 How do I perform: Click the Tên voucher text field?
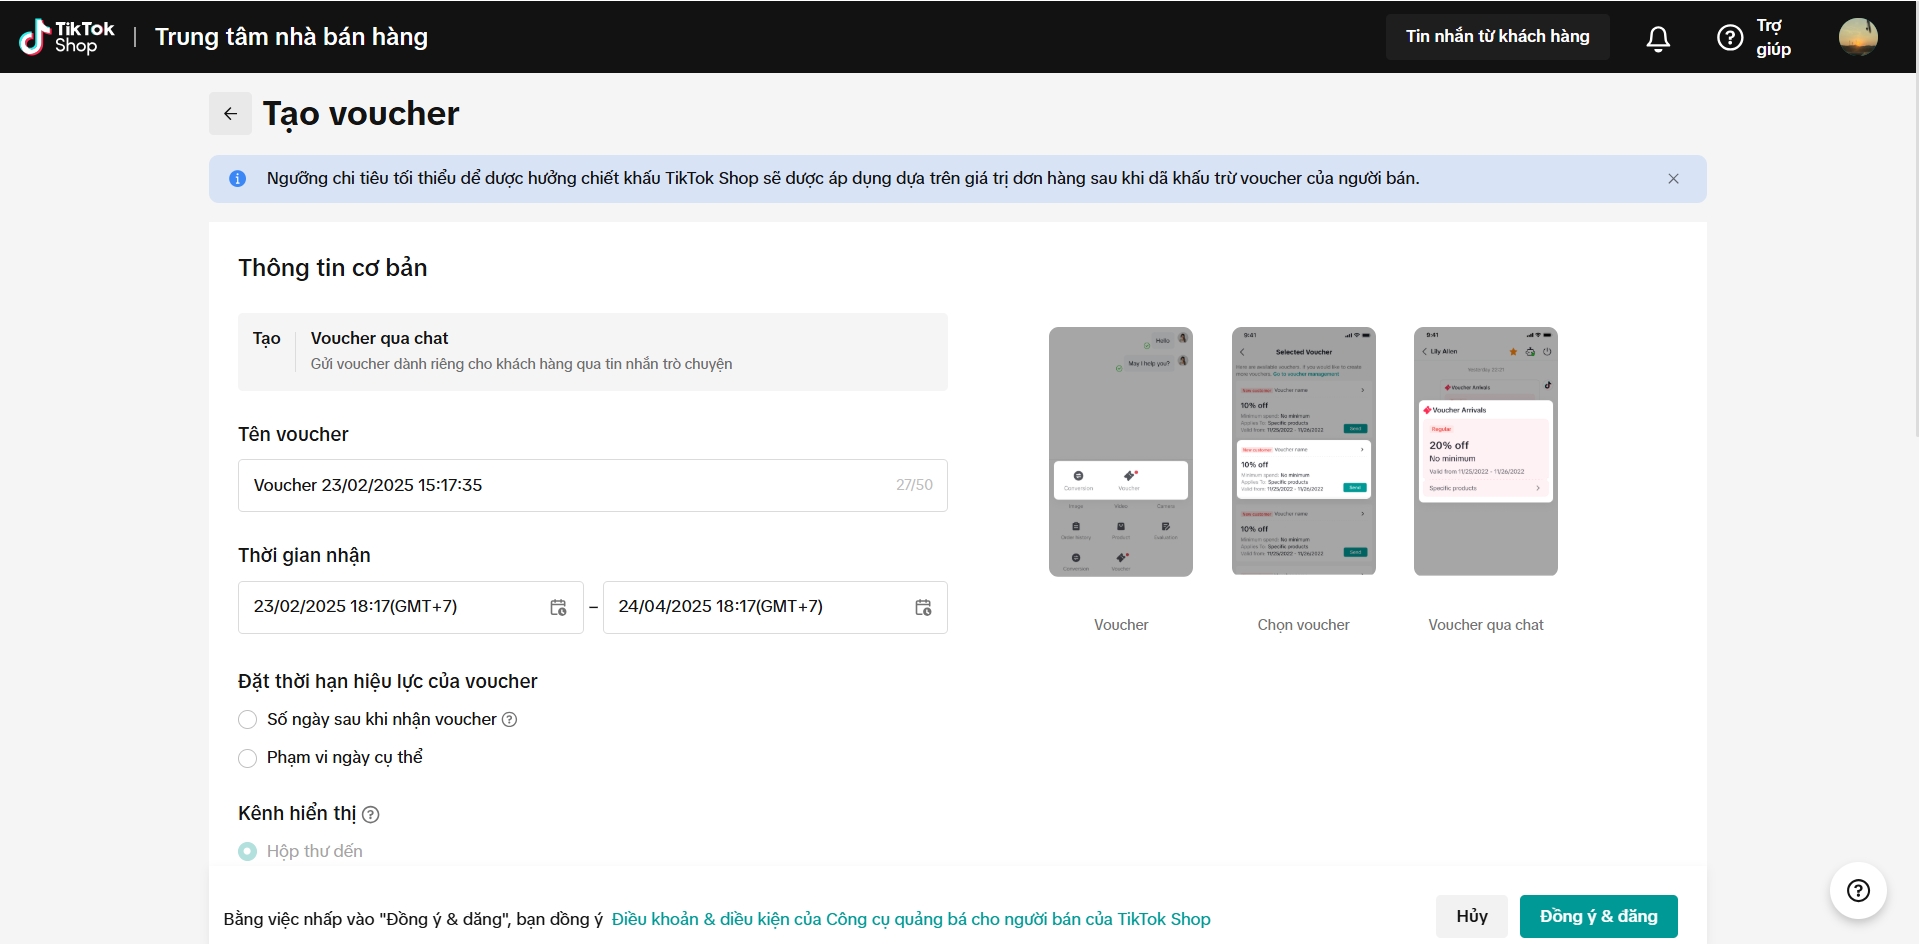pyautogui.click(x=570, y=486)
